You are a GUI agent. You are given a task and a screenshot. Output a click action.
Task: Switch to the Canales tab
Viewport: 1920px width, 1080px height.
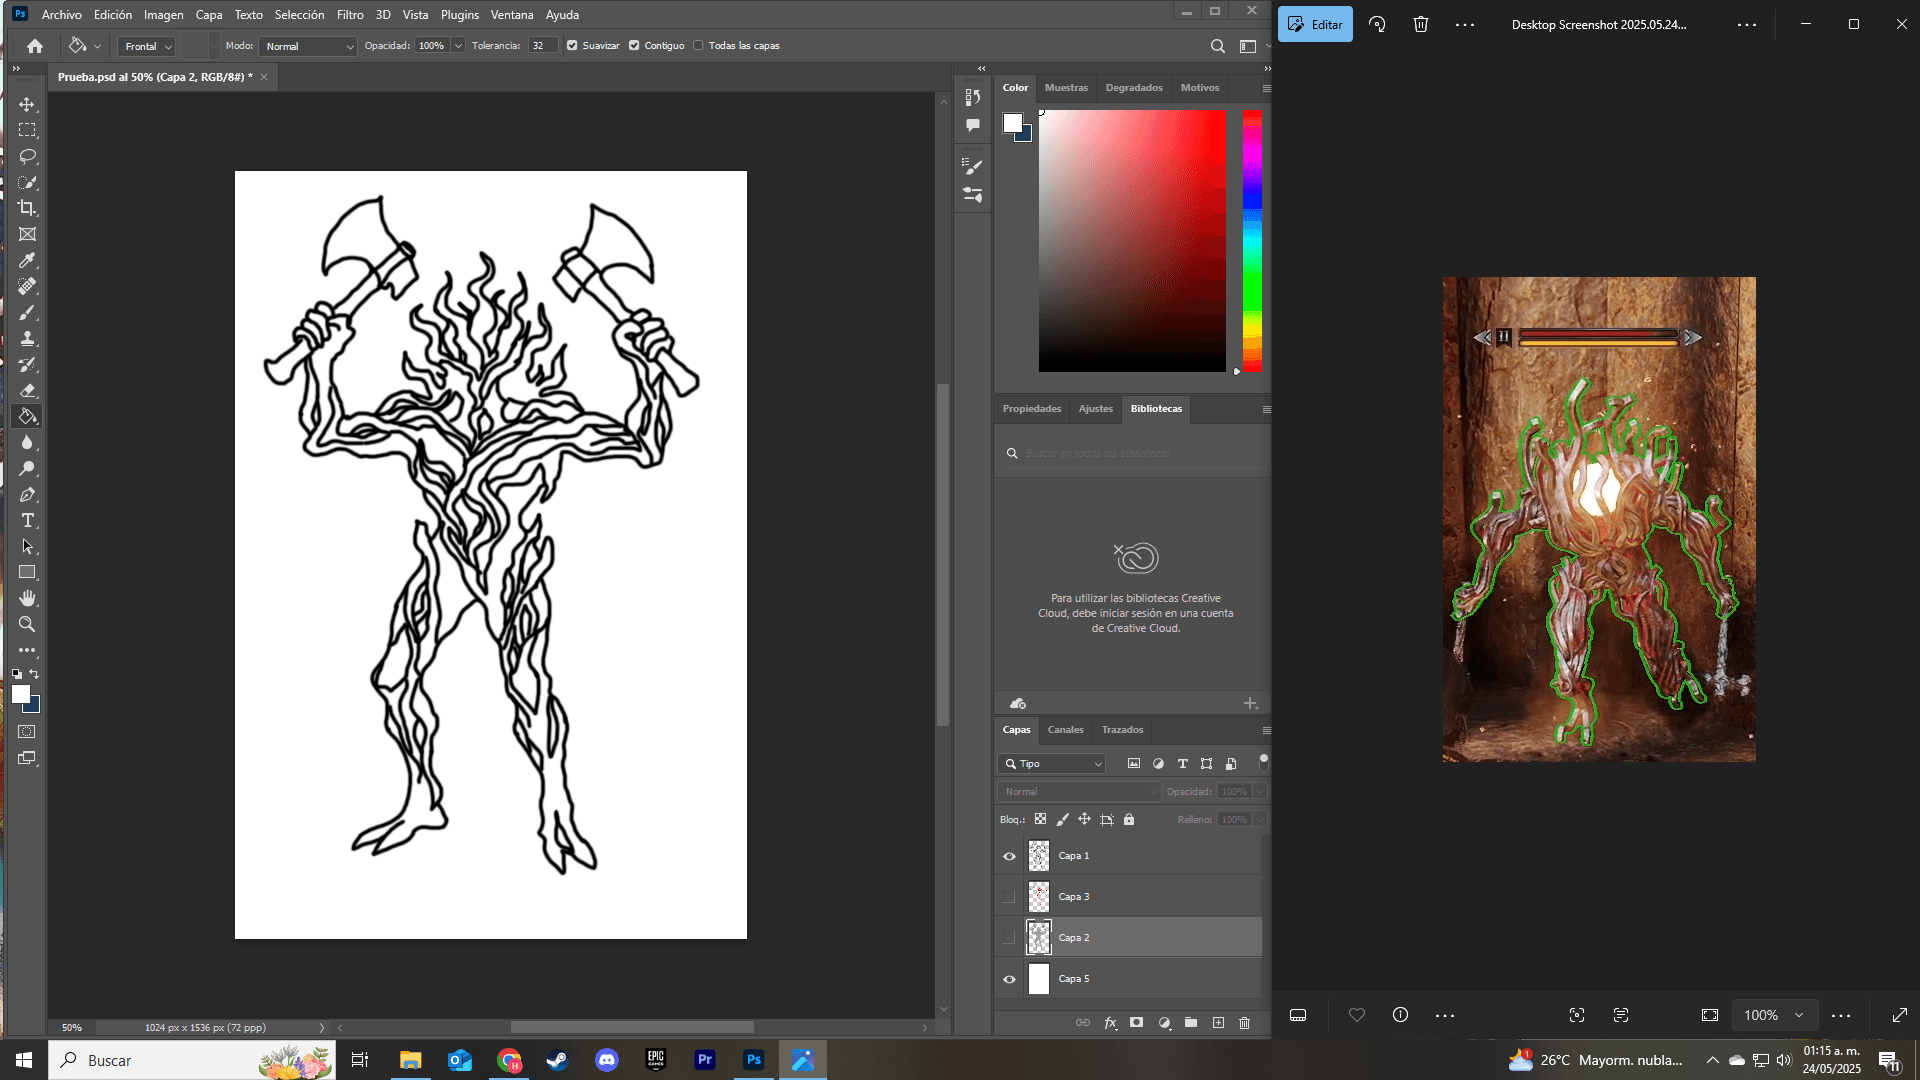1065,730
